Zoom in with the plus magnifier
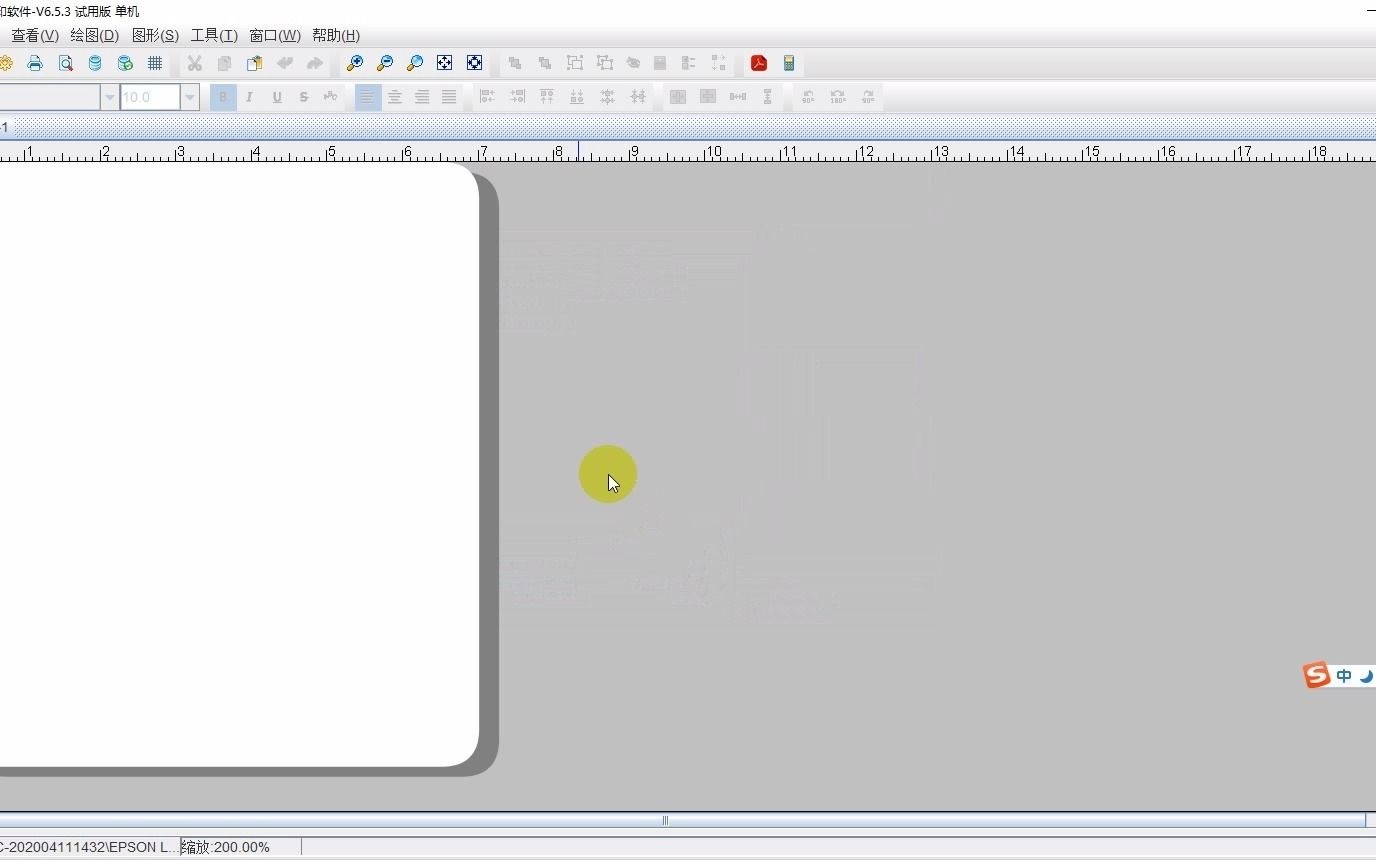1376x860 pixels. pyautogui.click(x=355, y=63)
